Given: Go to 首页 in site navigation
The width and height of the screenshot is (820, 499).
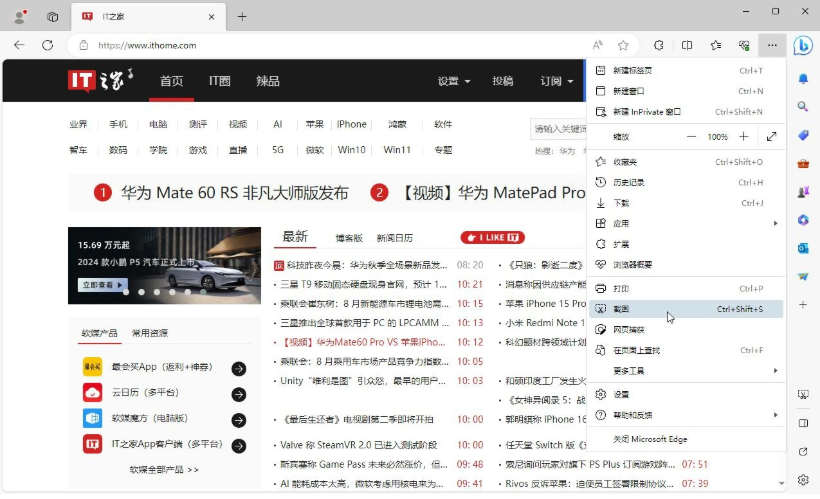Looking at the screenshot, I should pos(172,81).
